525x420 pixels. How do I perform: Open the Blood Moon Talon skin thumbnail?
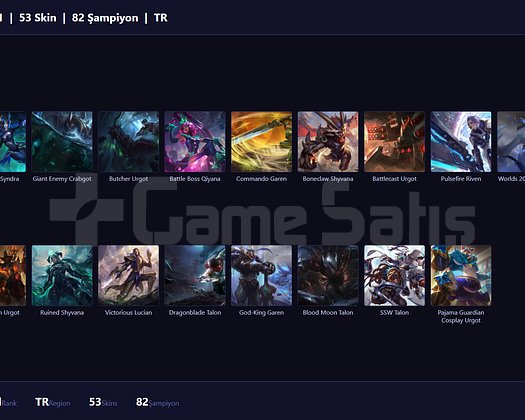[x=328, y=275]
